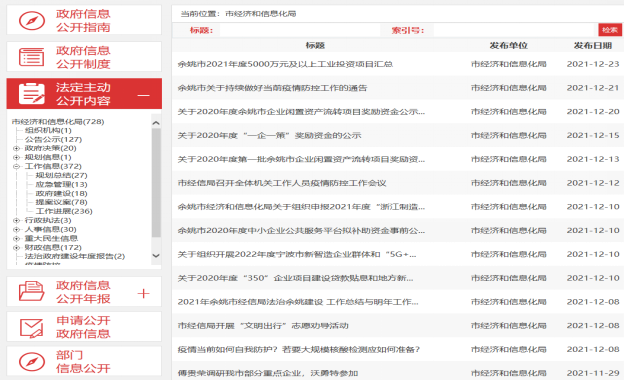Click the 发布单位 column header
The width and height of the screenshot is (625, 380).
(x=509, y=46)
